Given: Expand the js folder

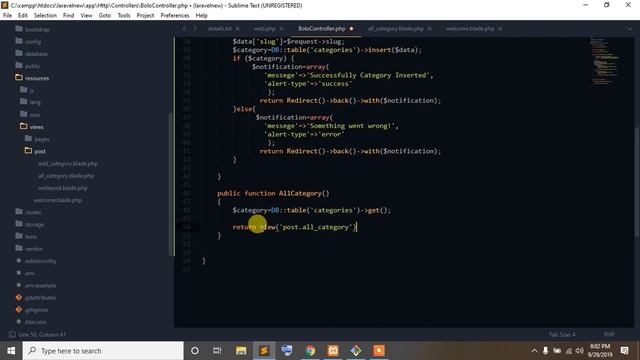Looking at the screenshot, I should (x=27, y=90).
